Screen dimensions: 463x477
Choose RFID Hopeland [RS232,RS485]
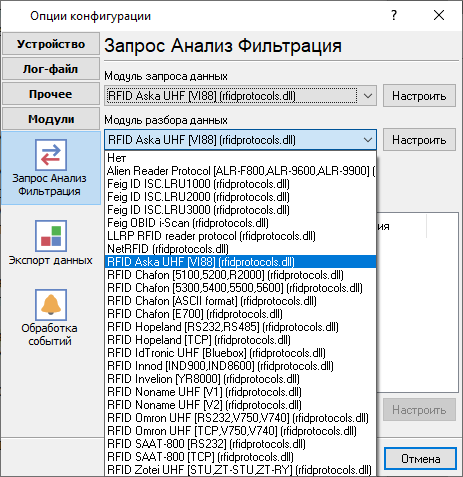tap(240, 327)
